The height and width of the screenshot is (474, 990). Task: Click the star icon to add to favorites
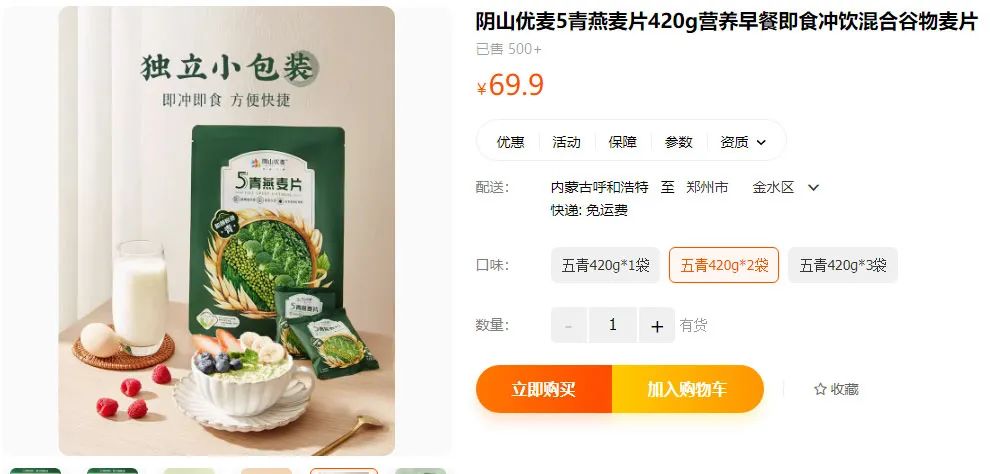820,389
